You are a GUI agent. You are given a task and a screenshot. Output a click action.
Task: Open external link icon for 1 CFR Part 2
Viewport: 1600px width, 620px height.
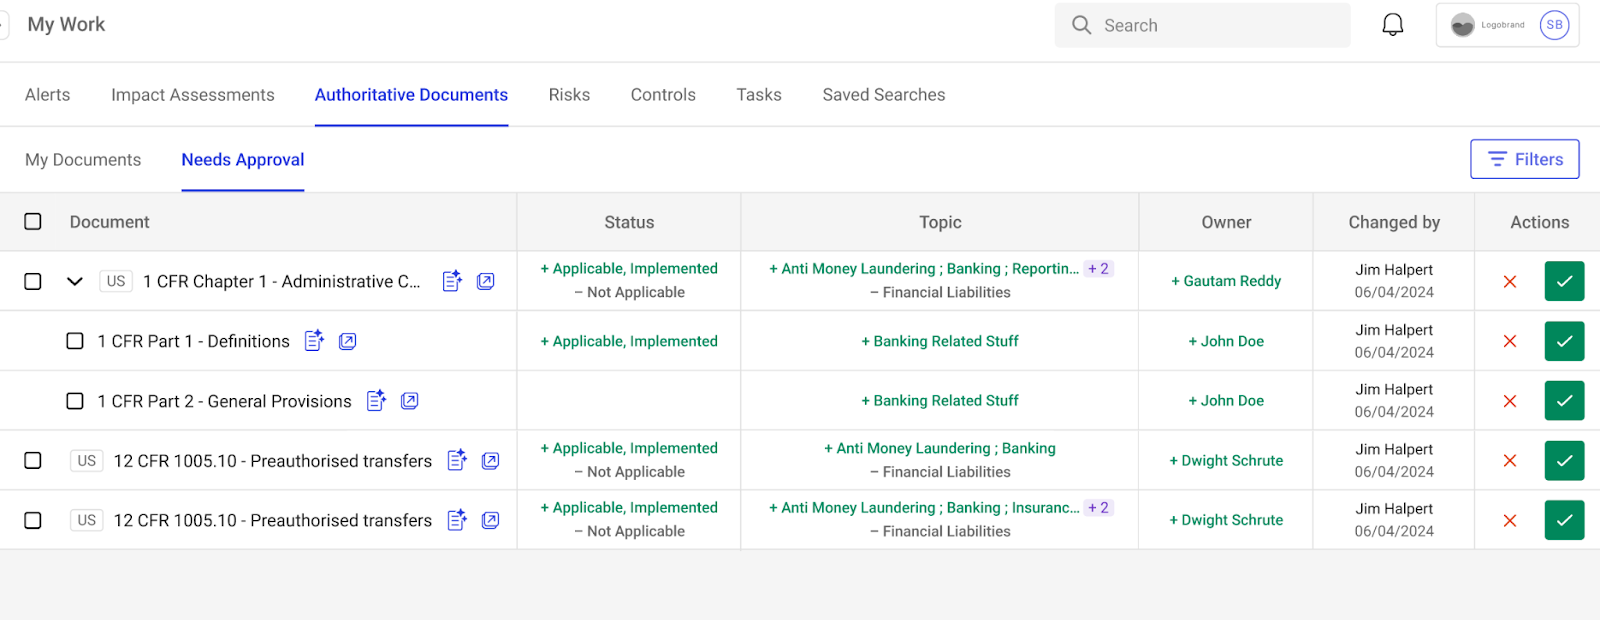point(409,401)
